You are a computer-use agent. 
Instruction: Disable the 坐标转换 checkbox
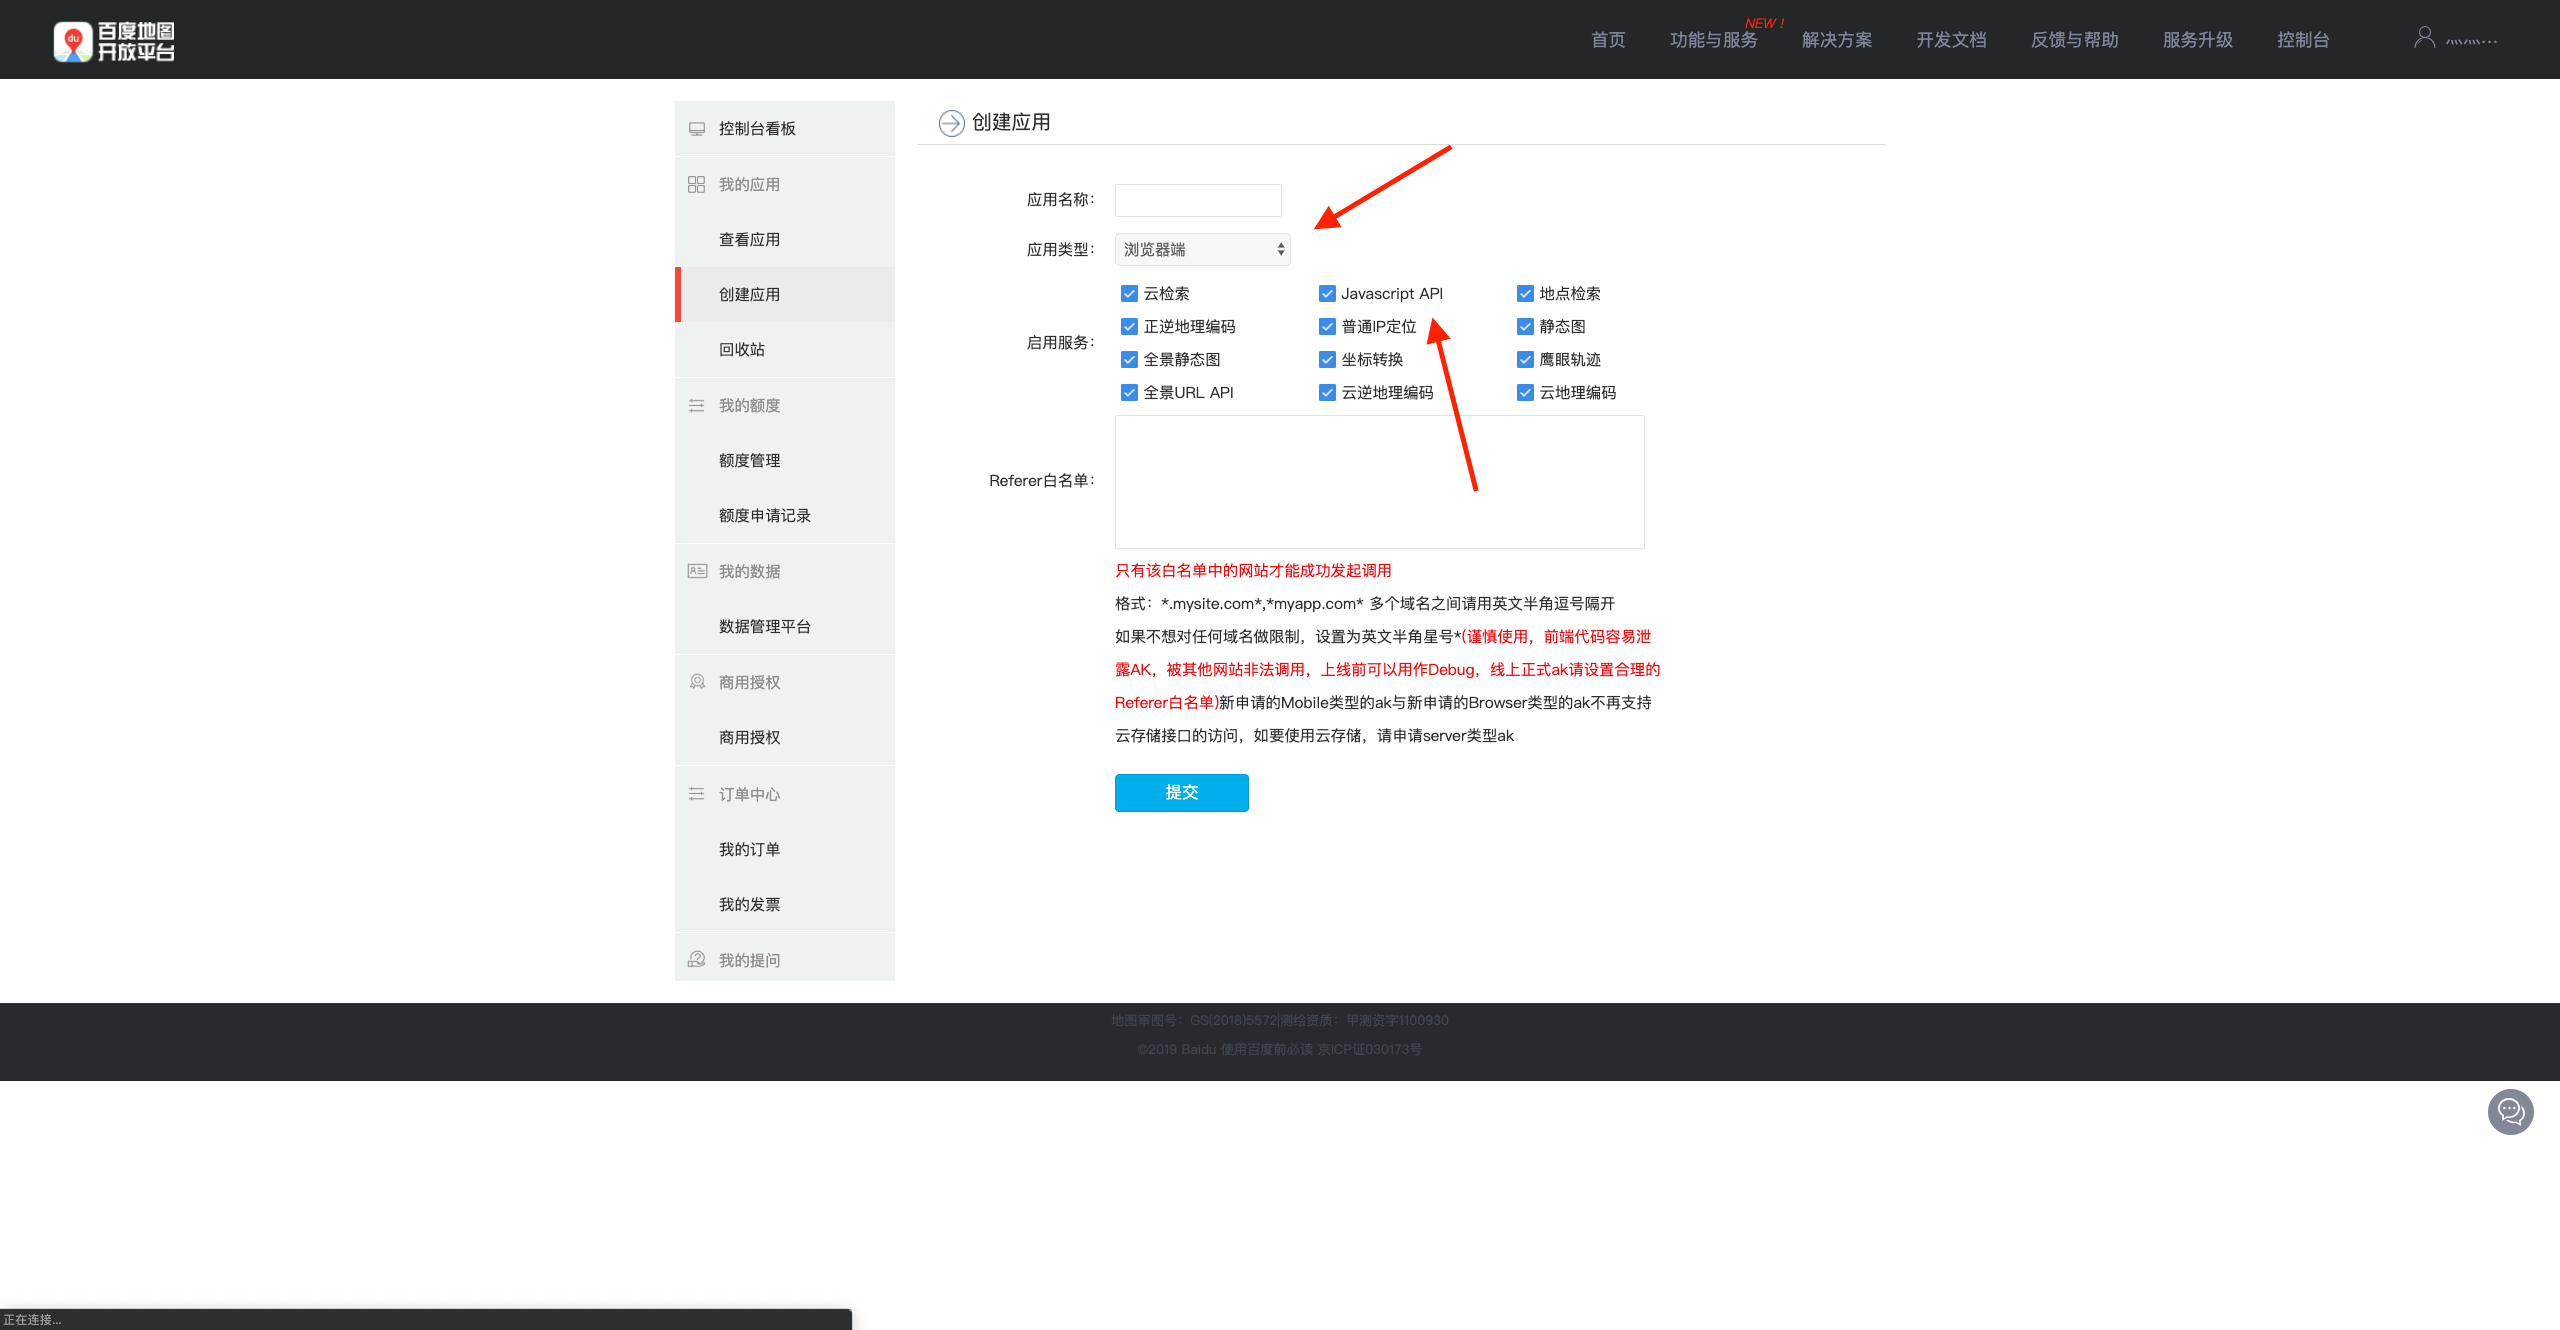click(1327, 360)
